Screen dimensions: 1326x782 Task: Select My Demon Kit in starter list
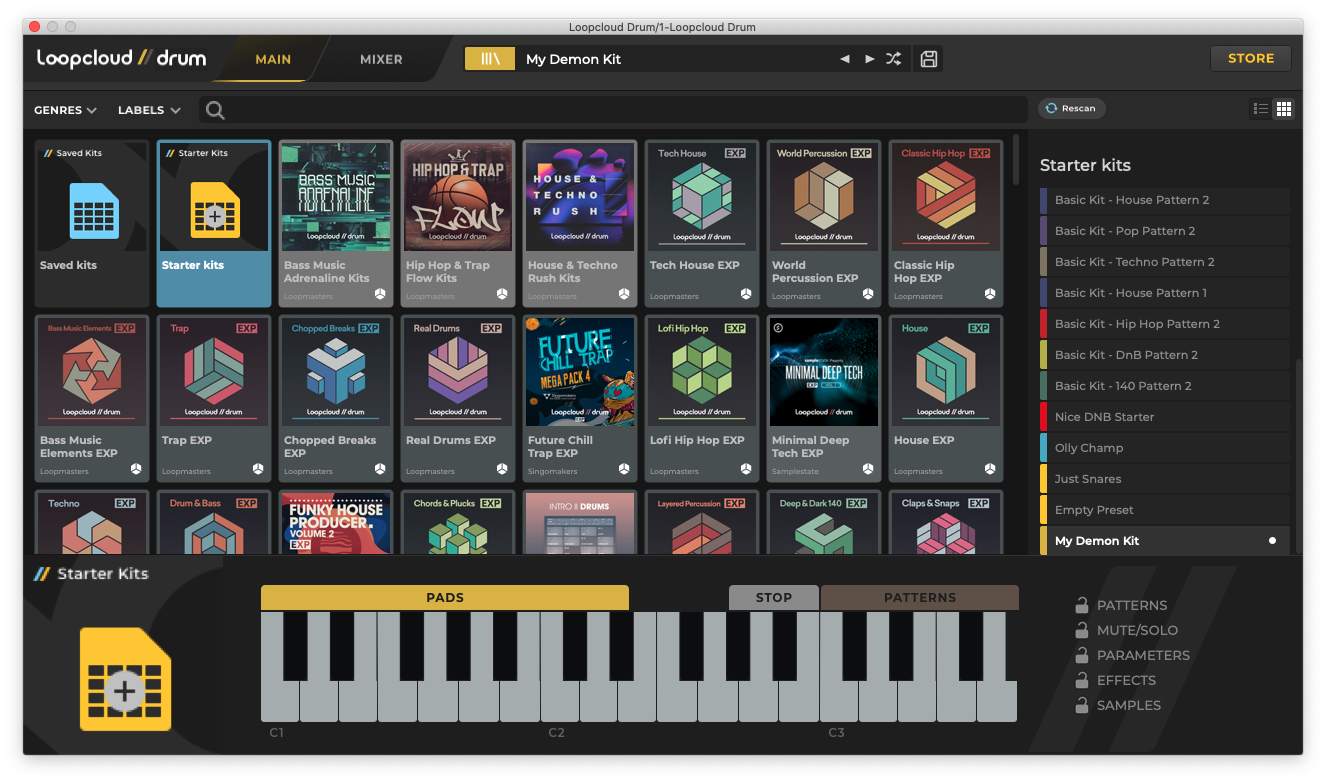click(1165, 541)
